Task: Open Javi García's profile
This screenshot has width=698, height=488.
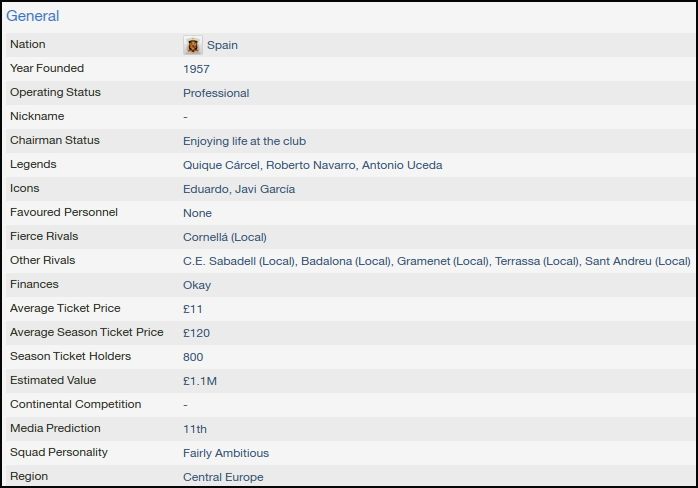Action: tap(265, 189)
